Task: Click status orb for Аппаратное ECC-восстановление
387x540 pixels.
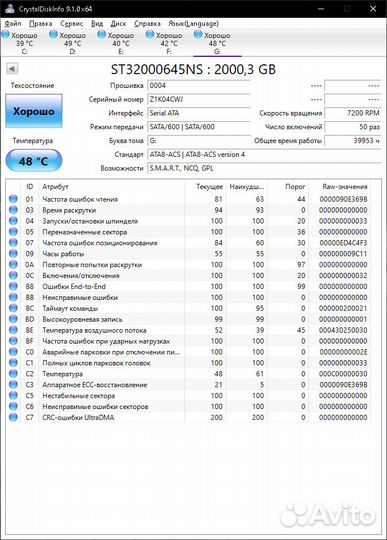Action: 13,385
